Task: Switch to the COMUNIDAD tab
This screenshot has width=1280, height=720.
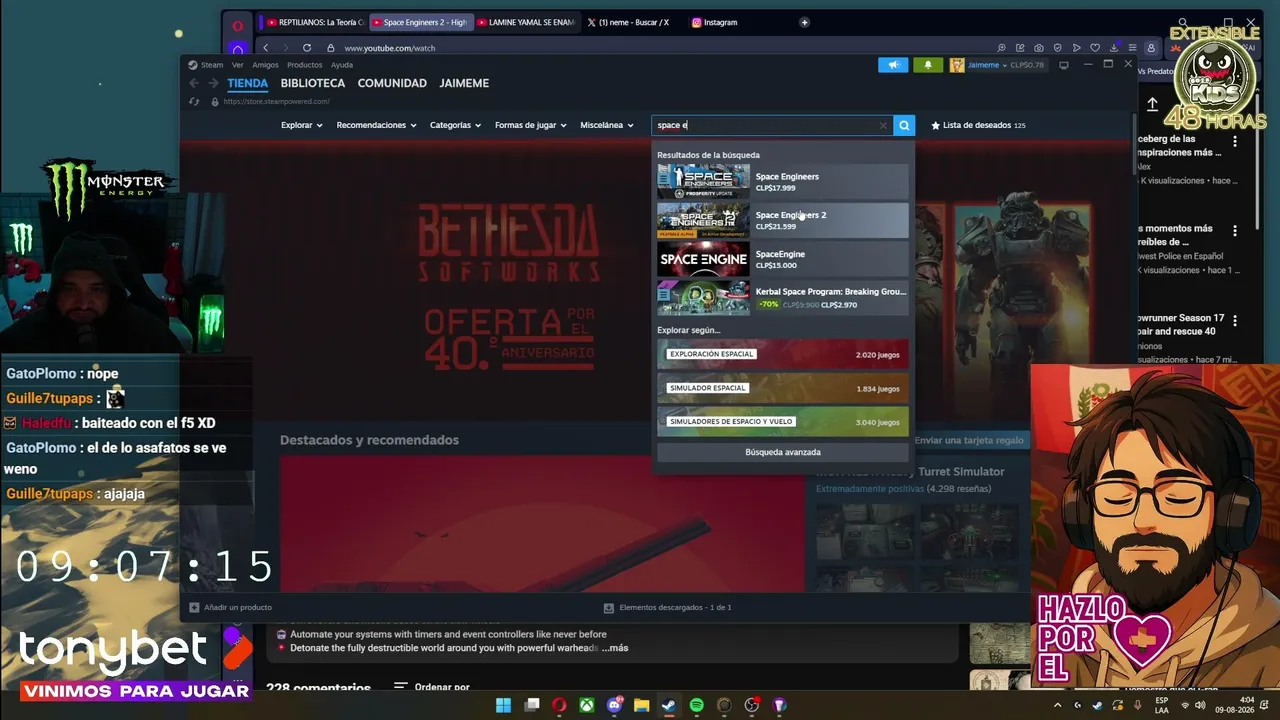Action: 392,84
